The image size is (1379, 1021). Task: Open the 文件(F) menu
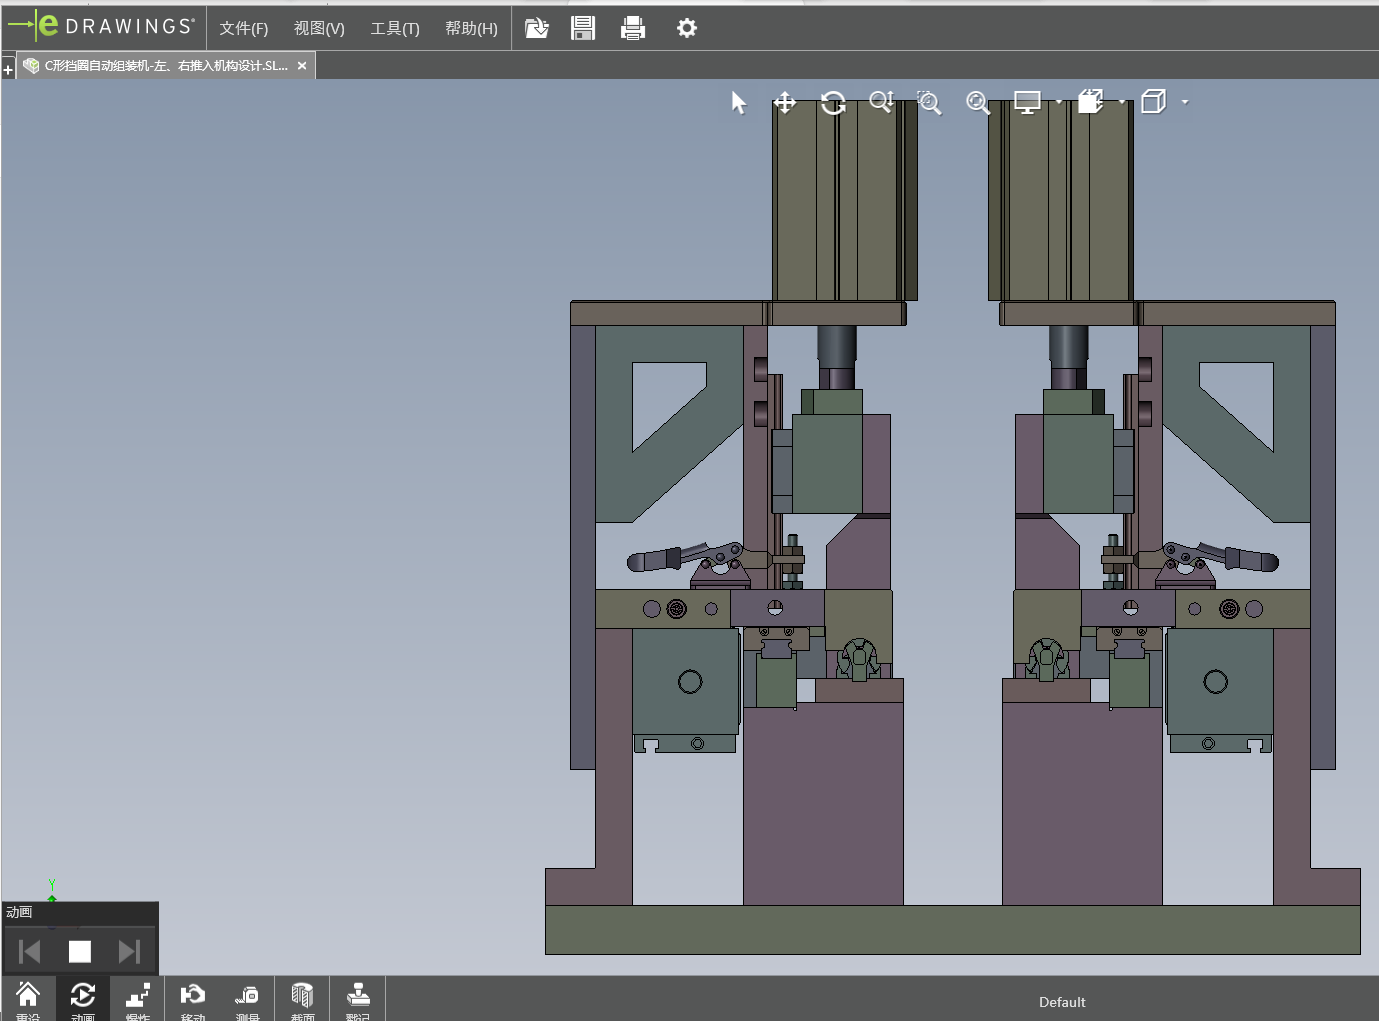244,28
